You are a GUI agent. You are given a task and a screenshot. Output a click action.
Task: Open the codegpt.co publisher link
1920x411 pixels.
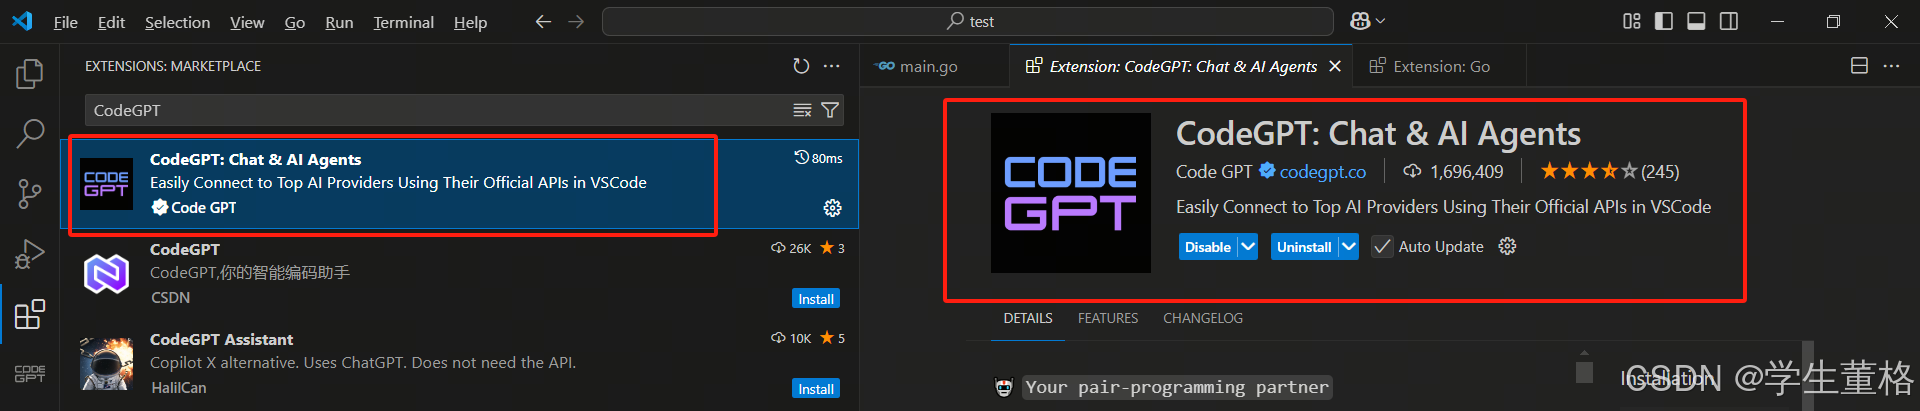tap(1322, 172)
